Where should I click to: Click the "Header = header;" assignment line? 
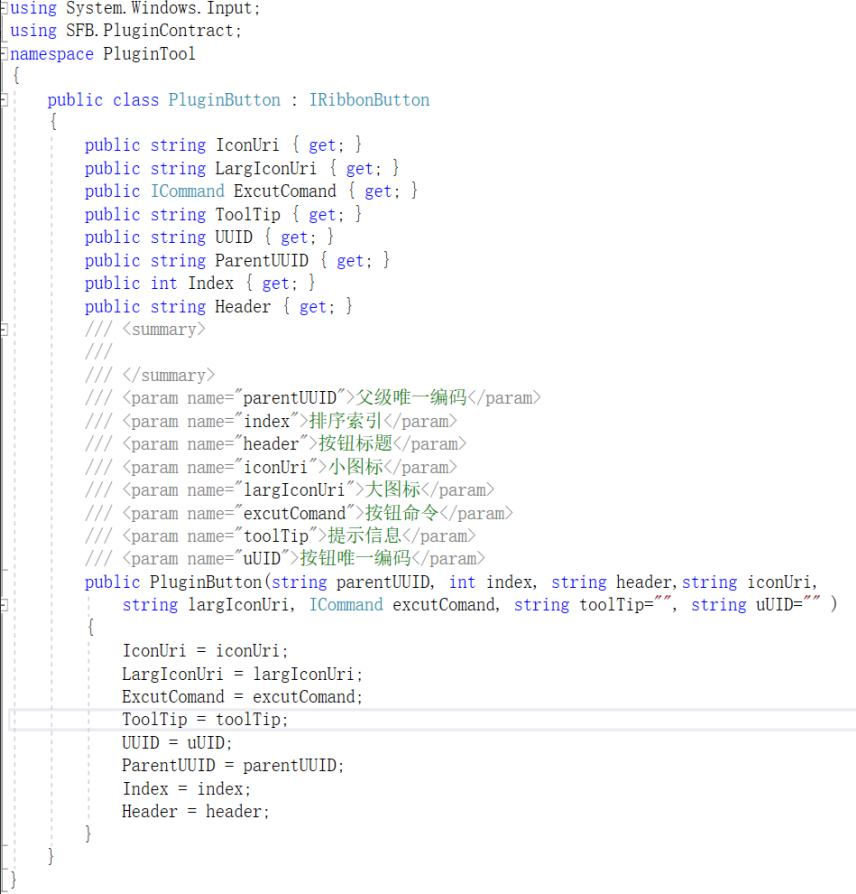pos(196,812)
